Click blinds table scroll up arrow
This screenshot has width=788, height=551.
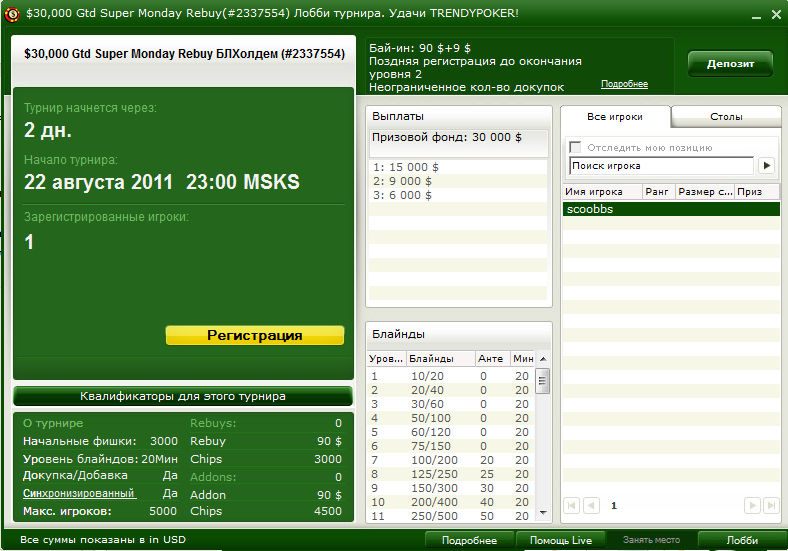pos(543,359)
